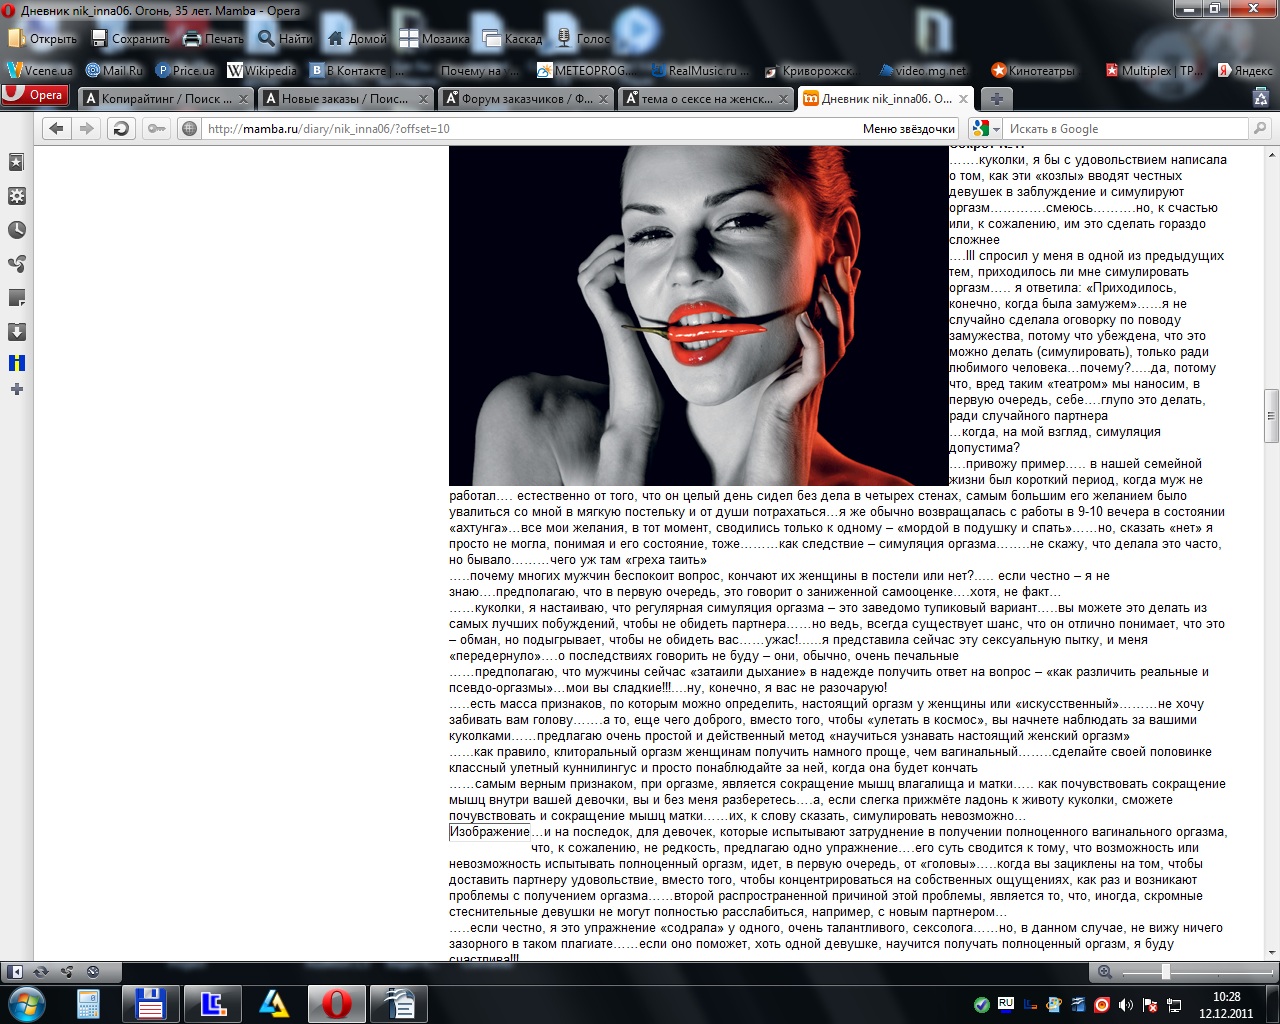The image size is (1280, 1024).
Task: Open the Windows Start menu
Action: [26, 1003]
